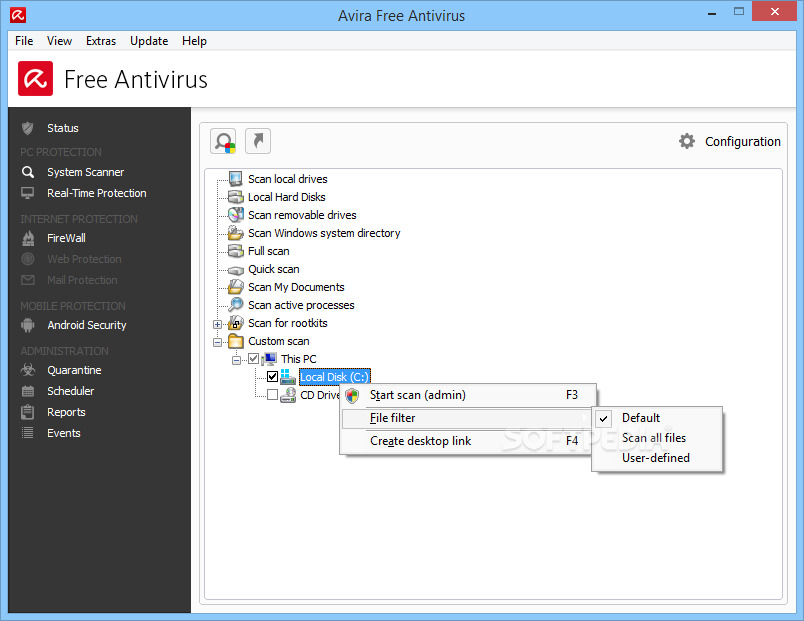
Task: Open Events in the sidebar
Action: point(64,433)
